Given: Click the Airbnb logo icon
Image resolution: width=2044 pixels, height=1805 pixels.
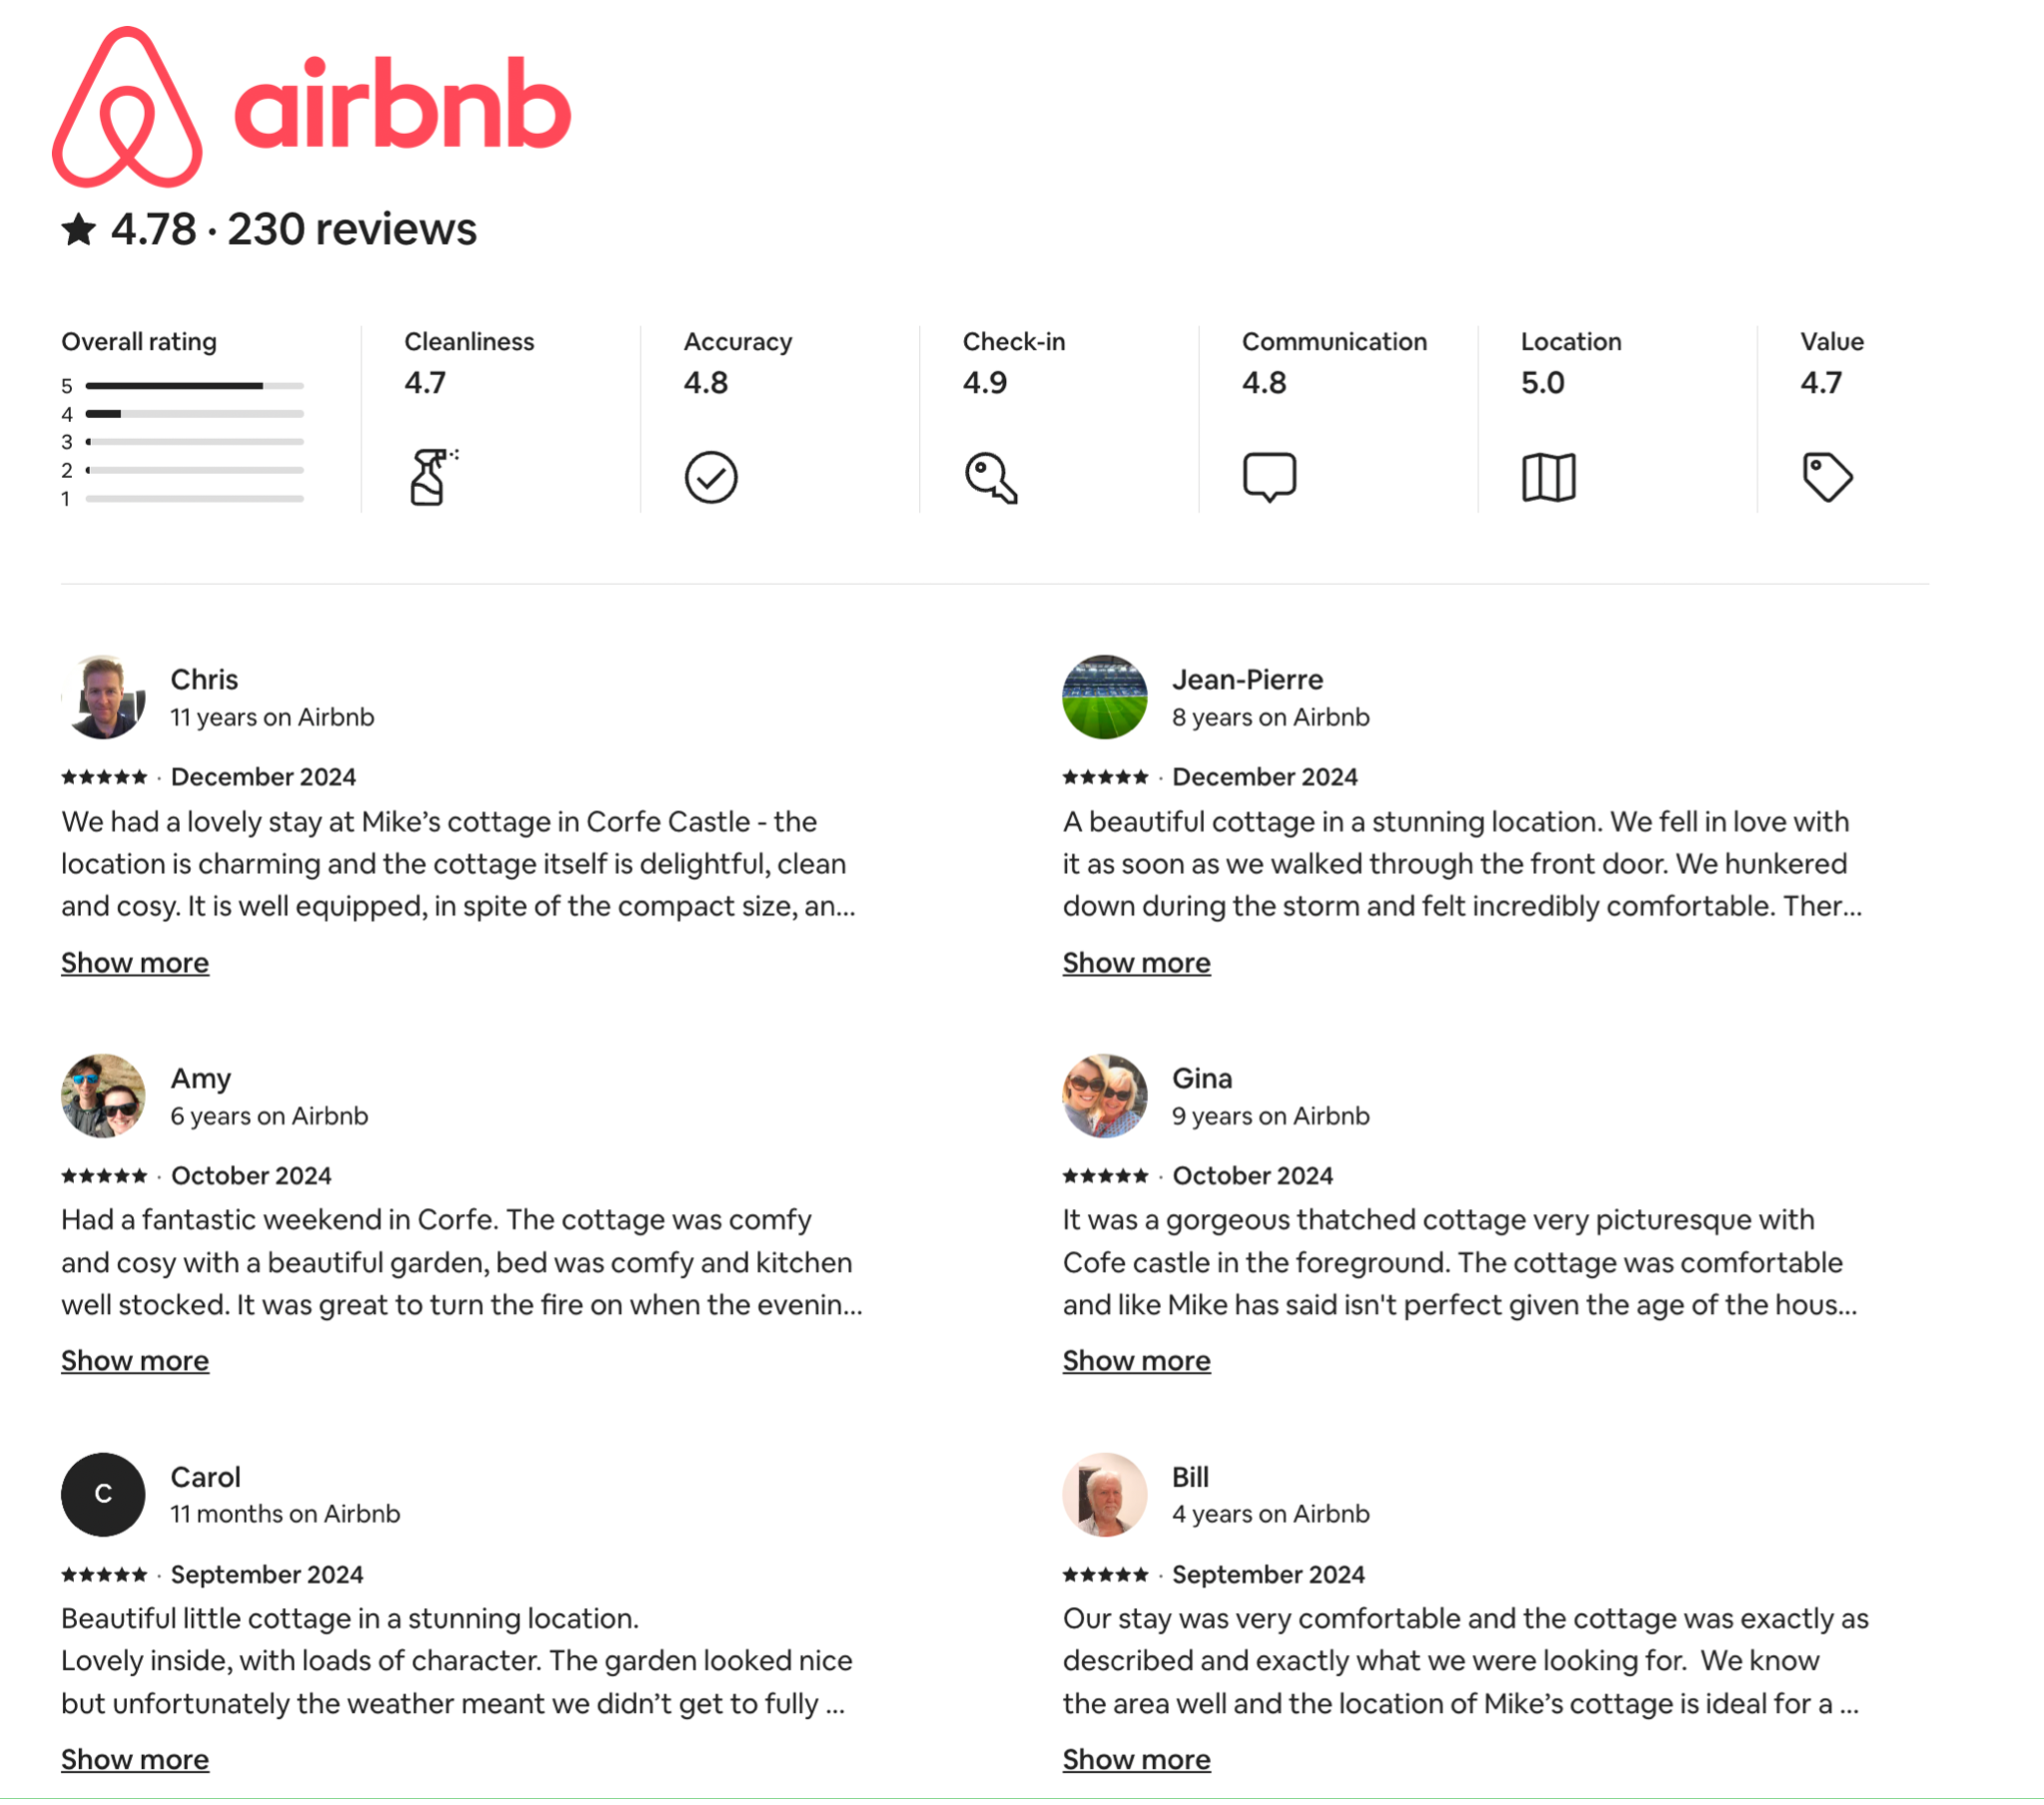Looking at the screenshot, I should pyautogui.click(x=127, y=107).
